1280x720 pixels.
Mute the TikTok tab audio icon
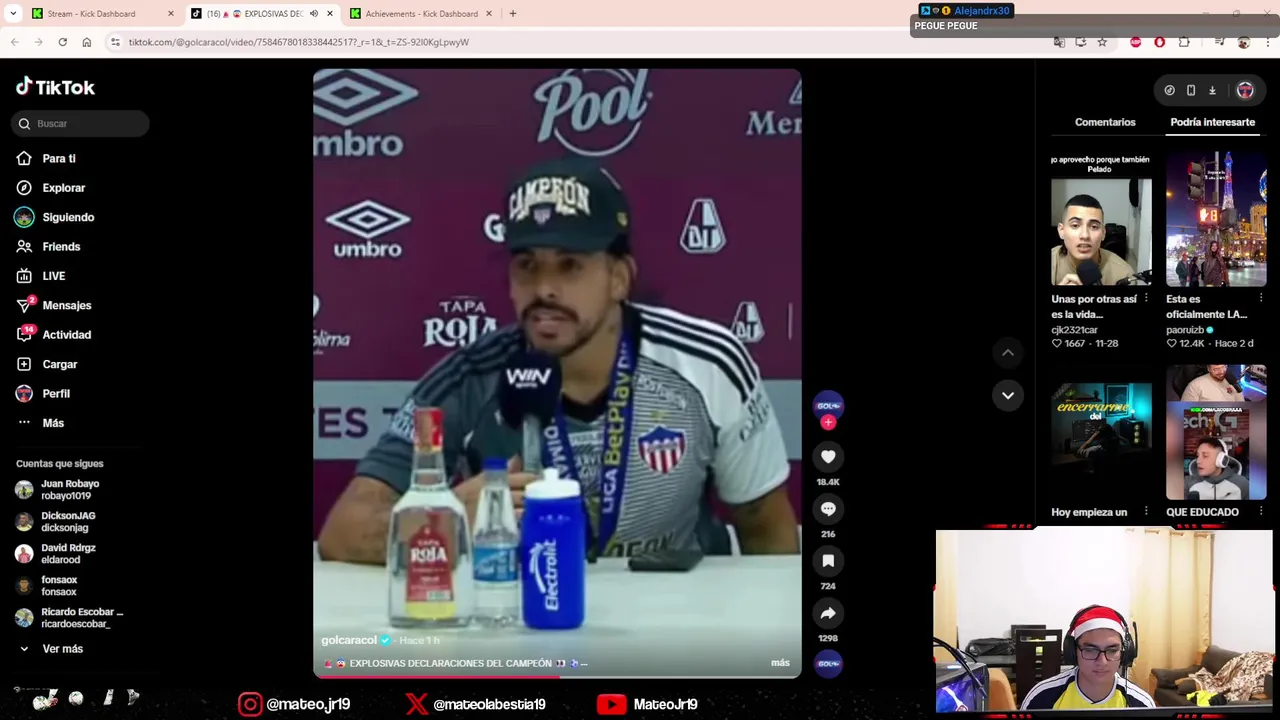[314, 14]
